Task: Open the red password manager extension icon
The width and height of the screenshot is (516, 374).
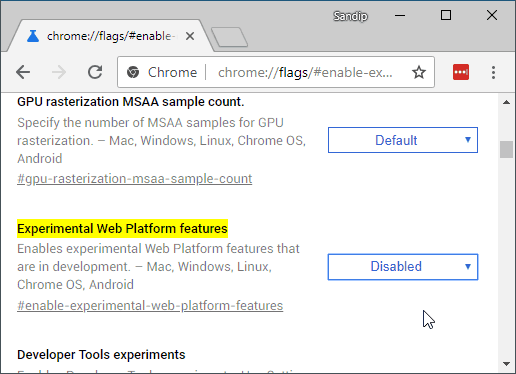Action: pos(461,72)
